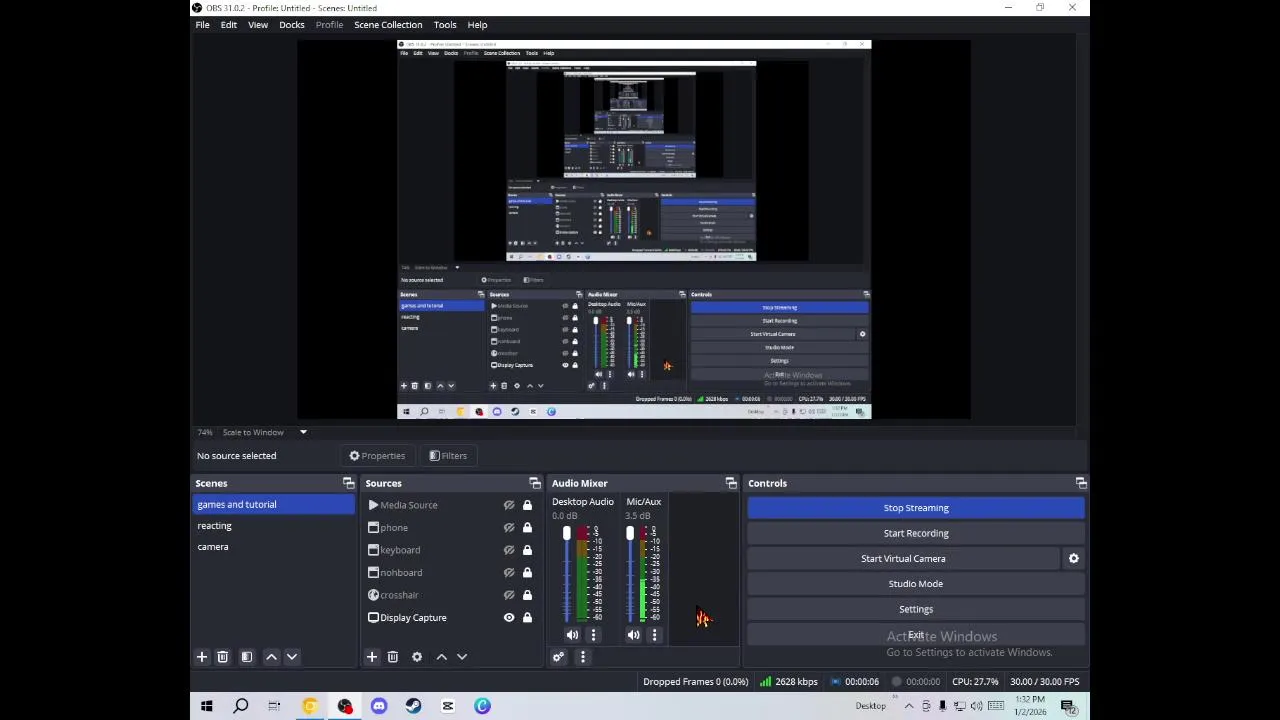Open Desktop Audio three-dot options
1280x720 pixels.
[593, 635]
